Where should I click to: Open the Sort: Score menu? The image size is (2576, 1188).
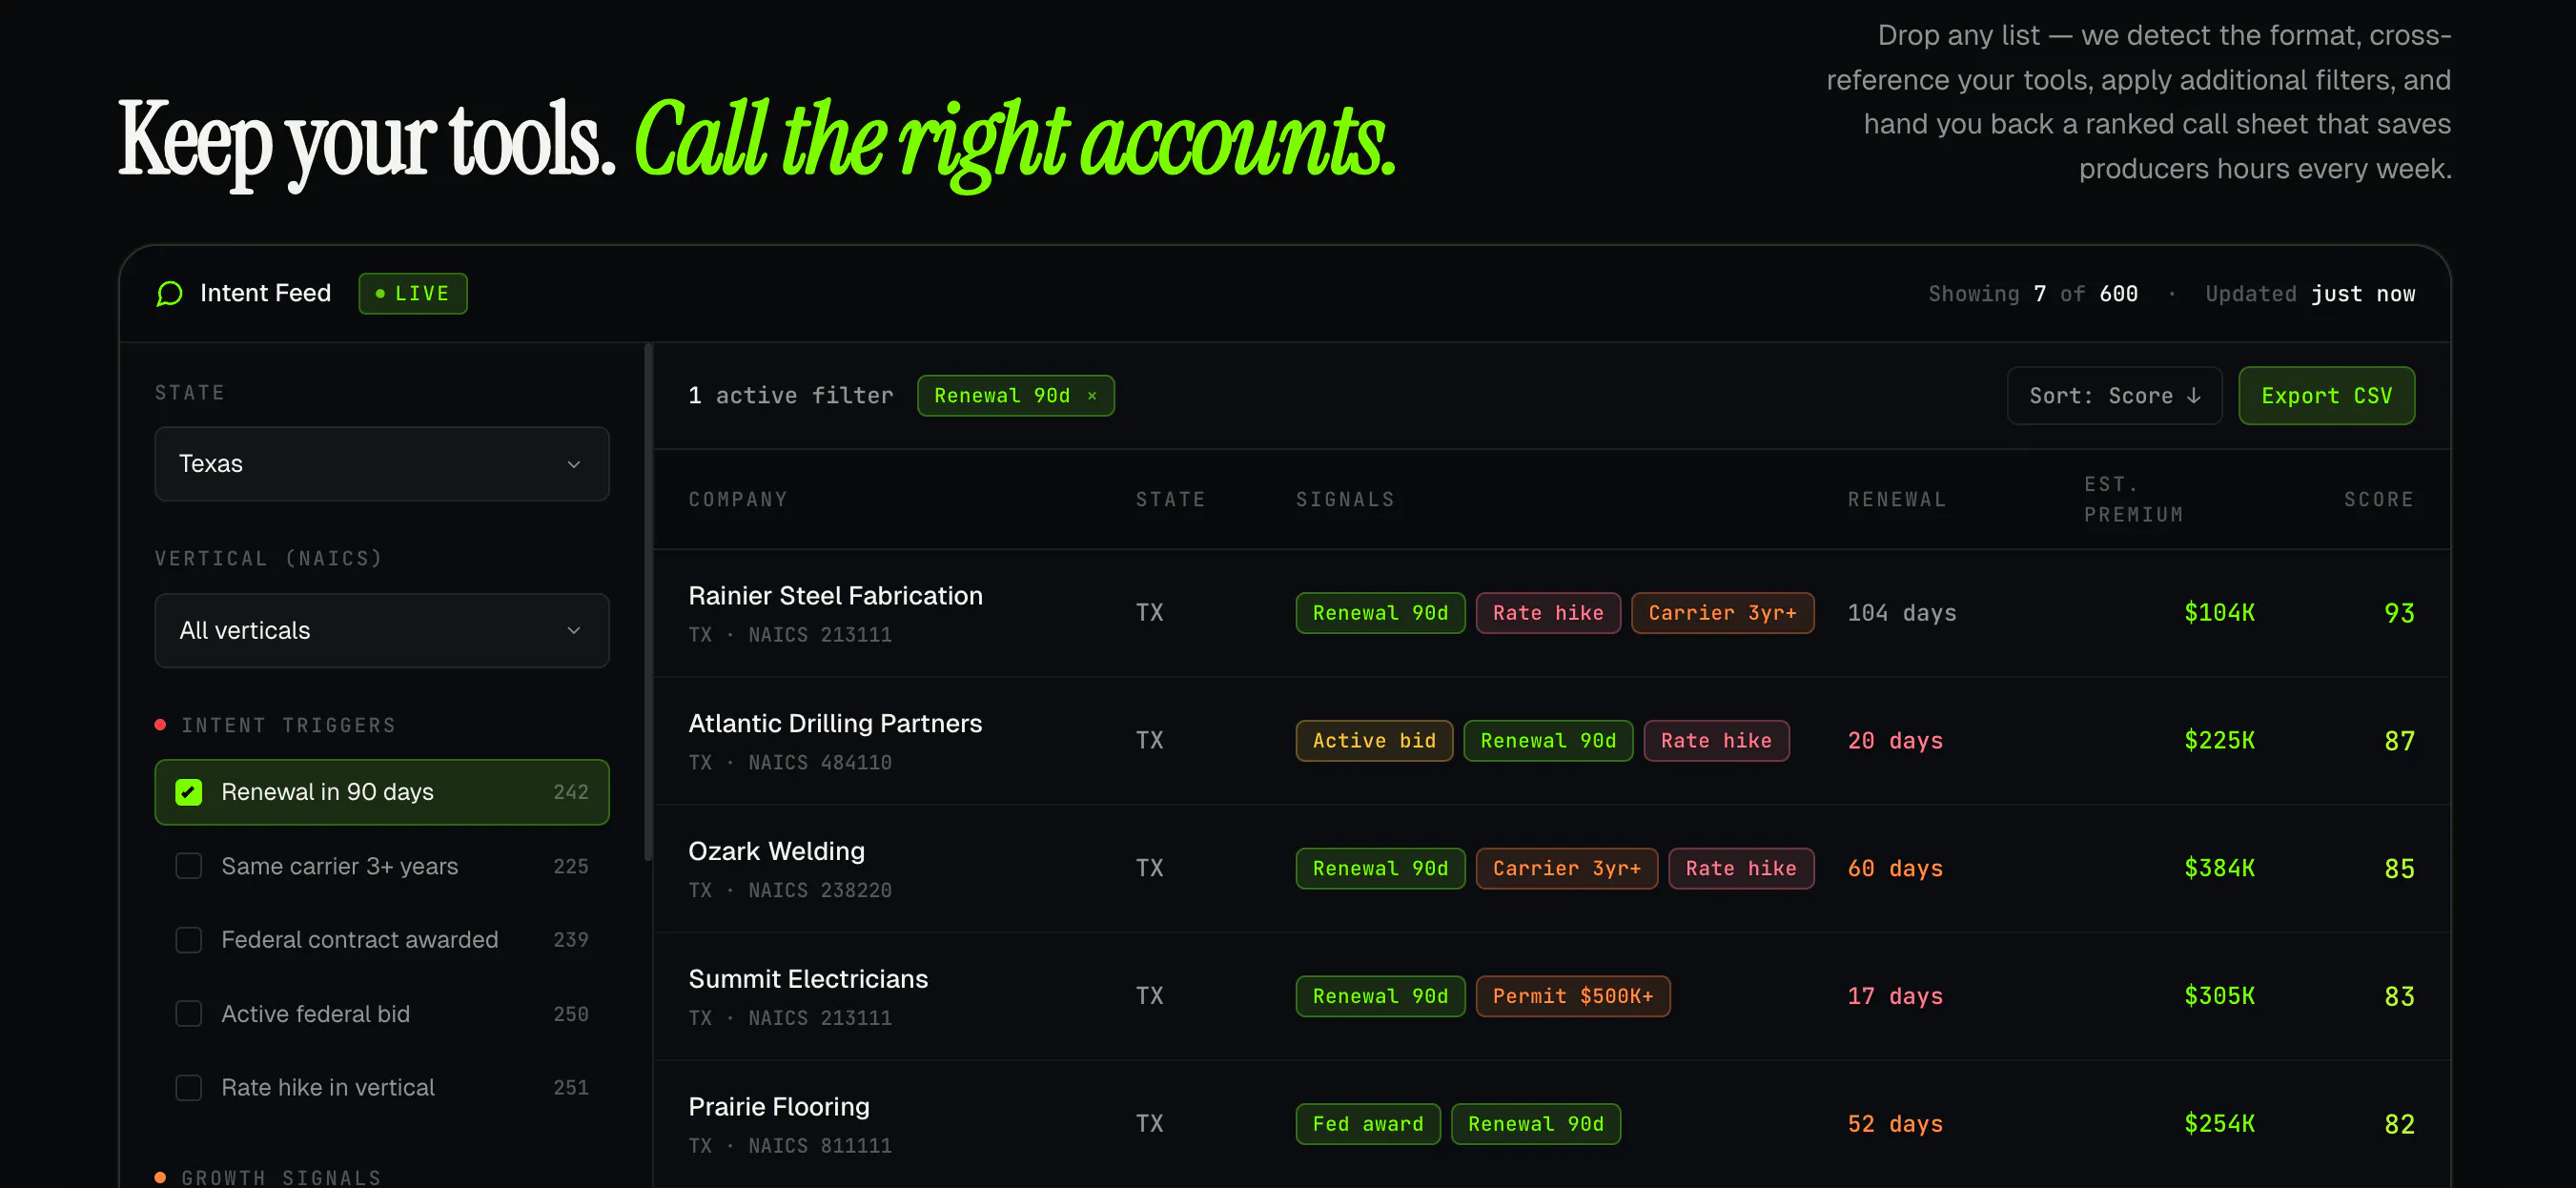(2114, 396)
